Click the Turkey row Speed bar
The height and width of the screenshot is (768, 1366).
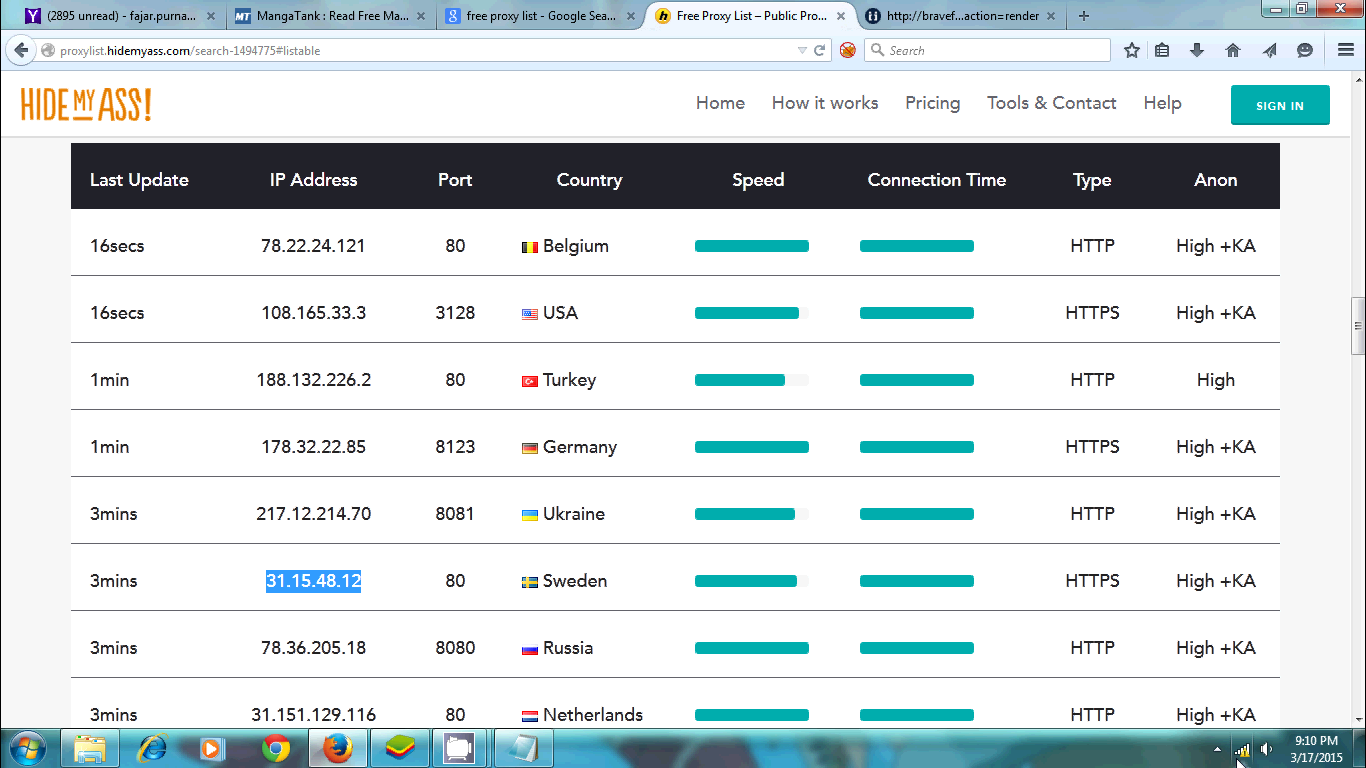[x=752, y=380]
